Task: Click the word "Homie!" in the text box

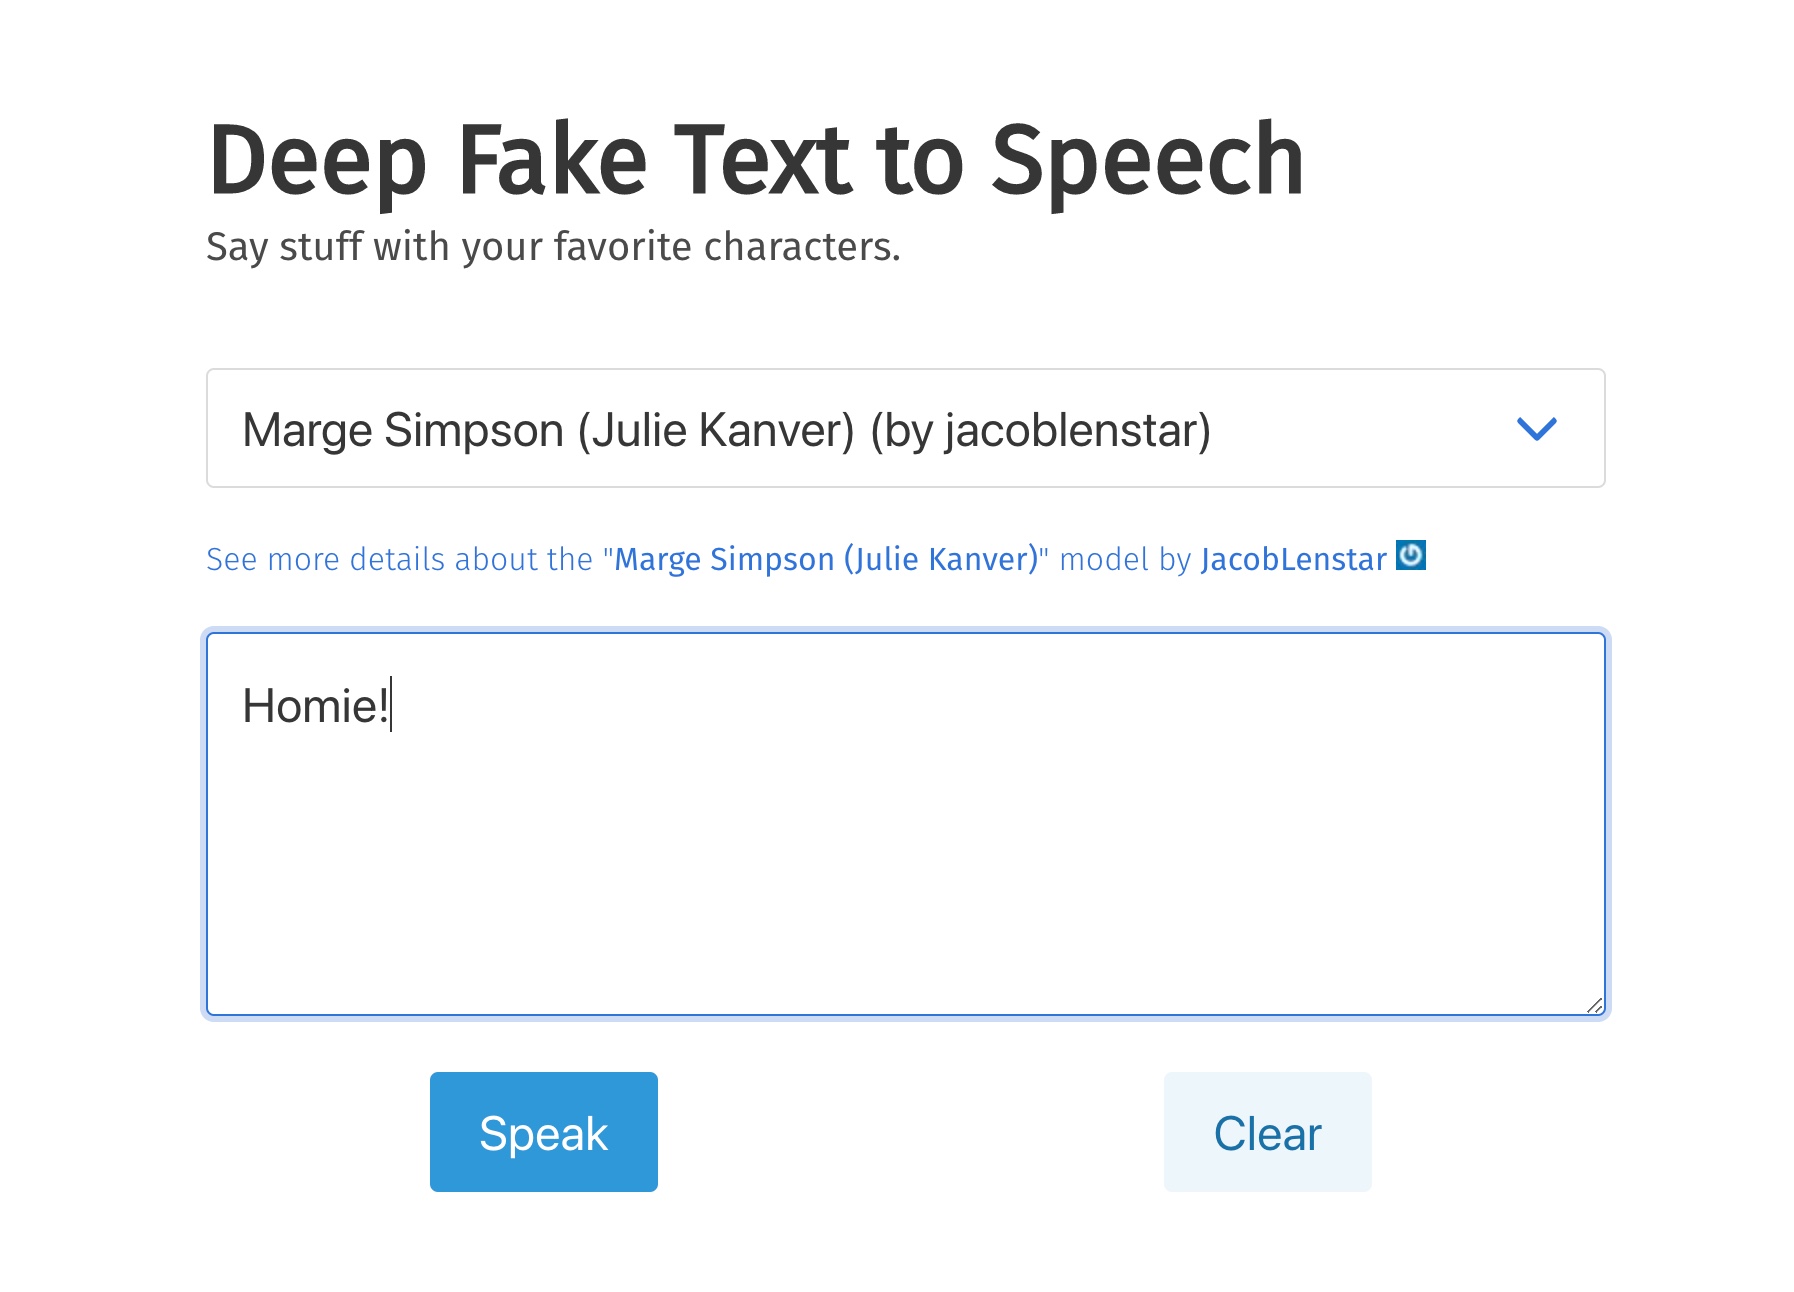Action: pyautogui.click(x=314, y=706)
